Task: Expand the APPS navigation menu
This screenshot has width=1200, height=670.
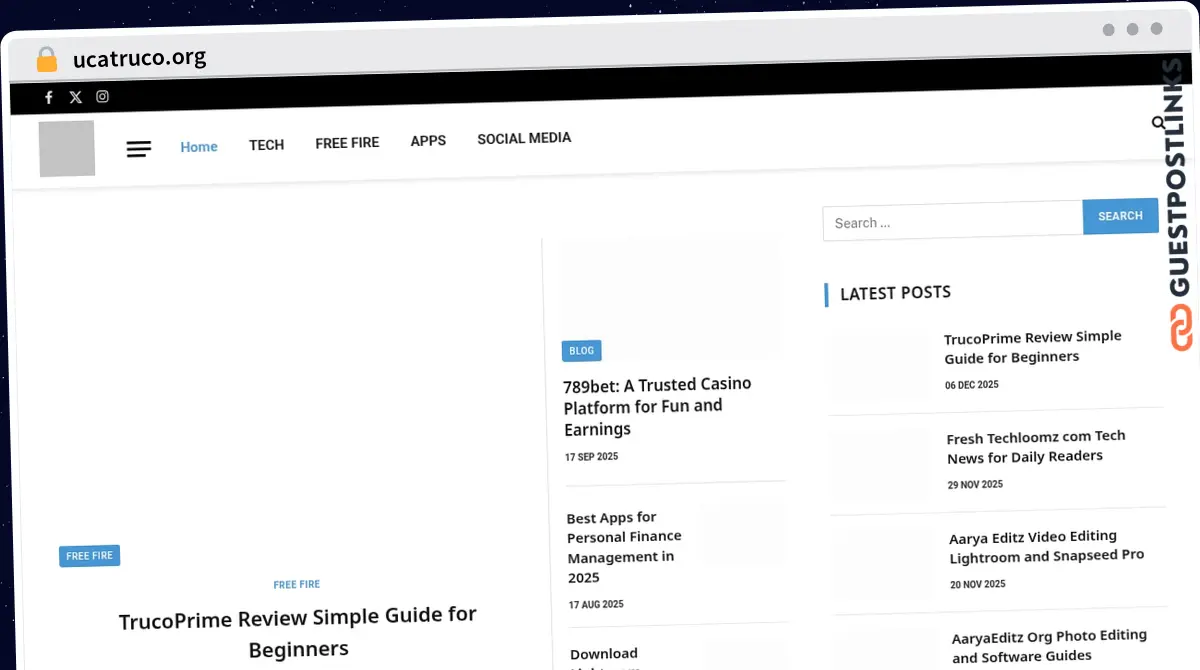Action: [428, 141]
